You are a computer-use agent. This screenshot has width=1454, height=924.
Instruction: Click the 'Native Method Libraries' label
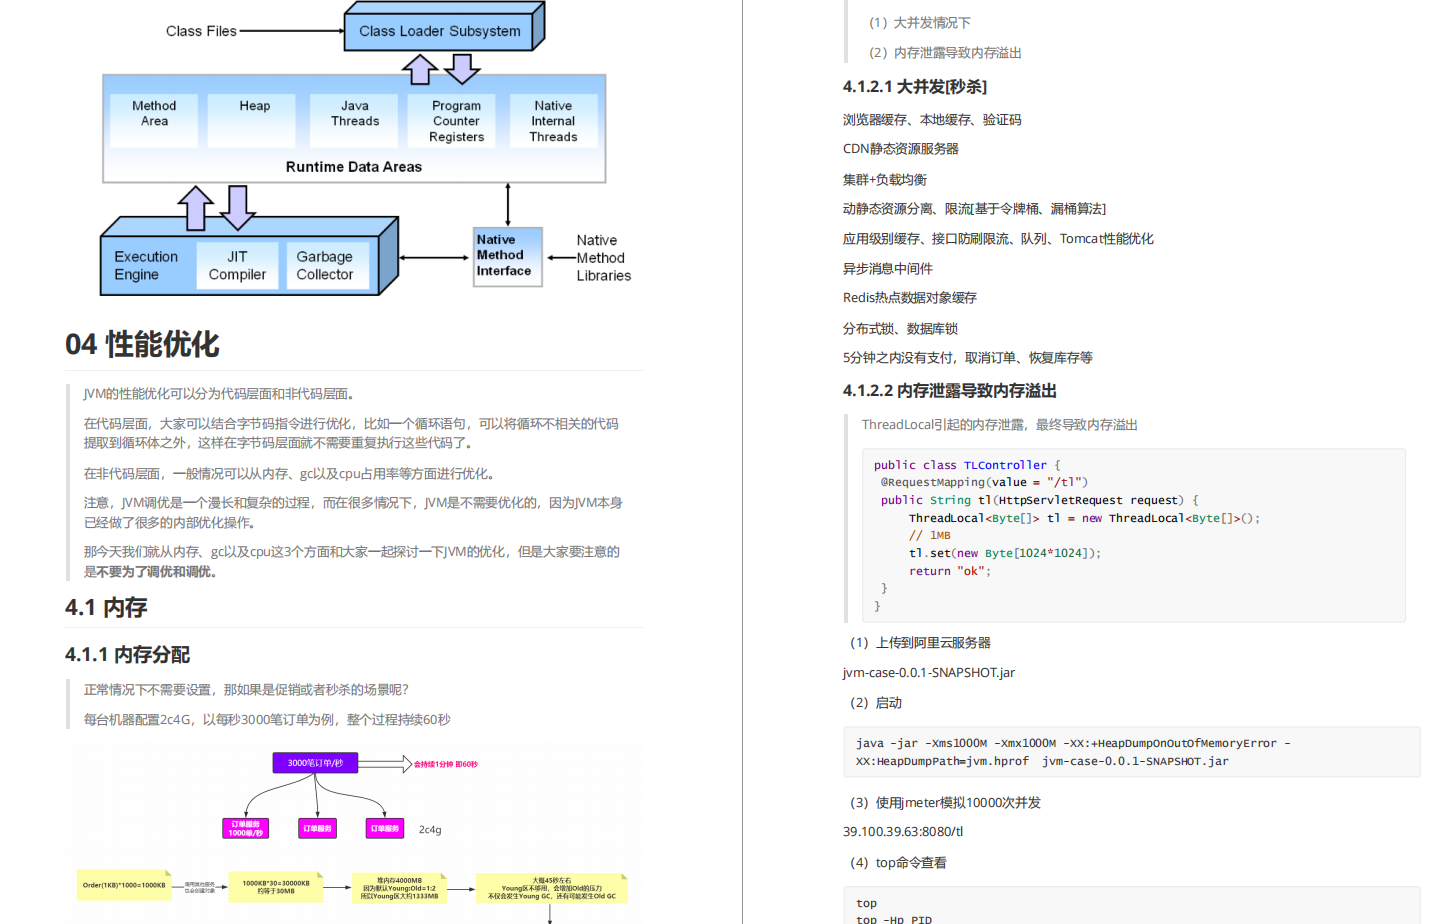point(603,258)
